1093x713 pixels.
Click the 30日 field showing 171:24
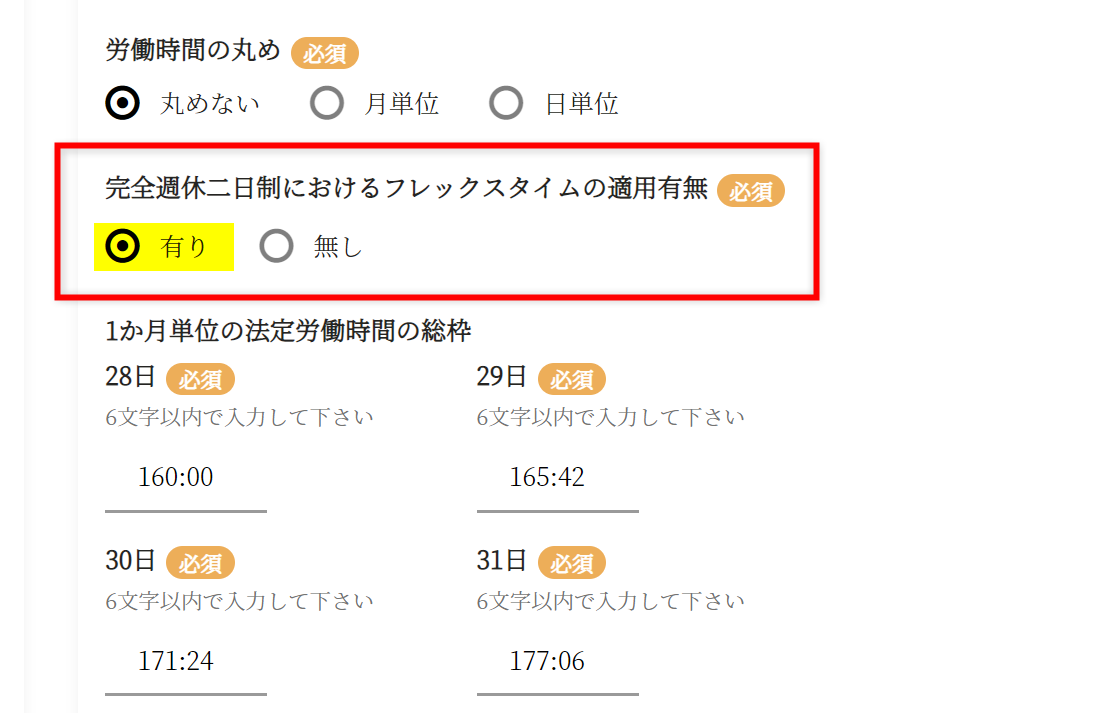click(185, 661)
